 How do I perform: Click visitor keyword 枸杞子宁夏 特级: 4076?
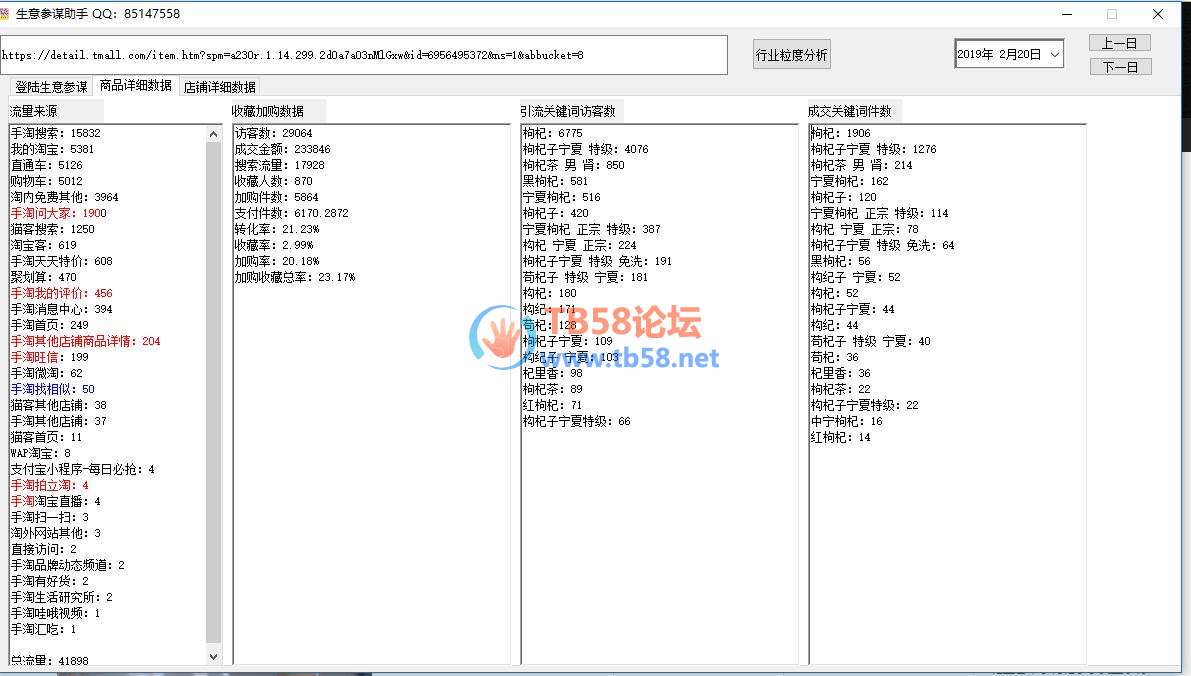pyautogui.click(x=586, y=149)
